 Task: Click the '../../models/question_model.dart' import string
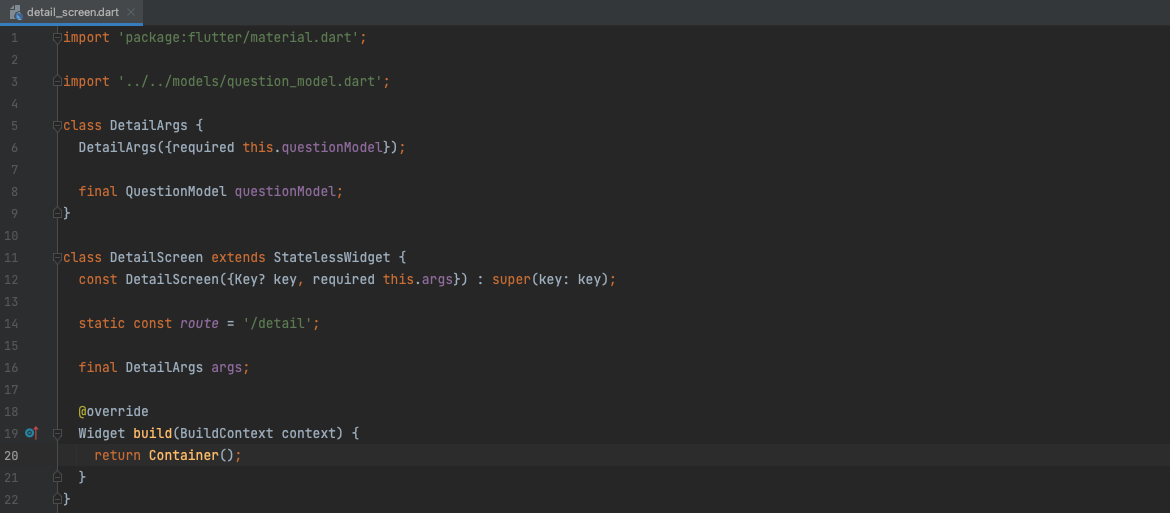251,81
